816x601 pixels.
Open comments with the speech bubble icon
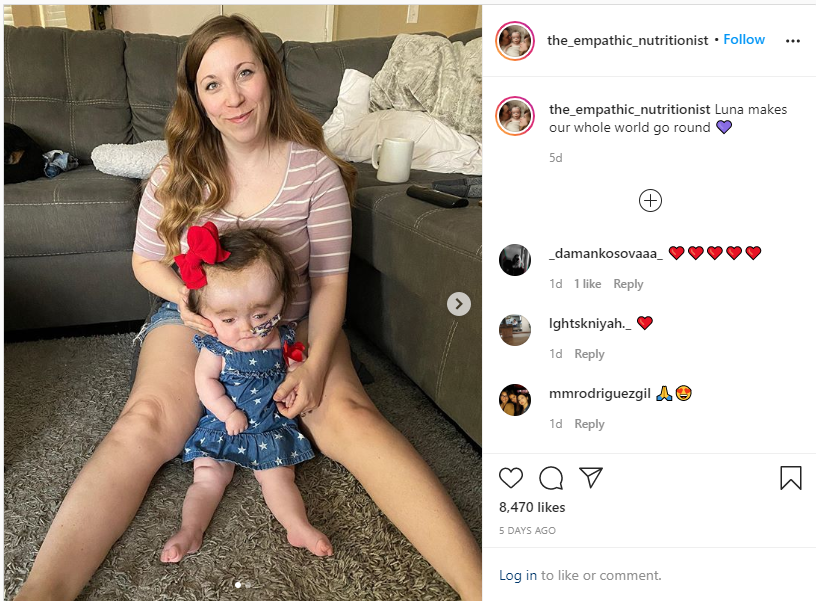click(x=551, y=478)
